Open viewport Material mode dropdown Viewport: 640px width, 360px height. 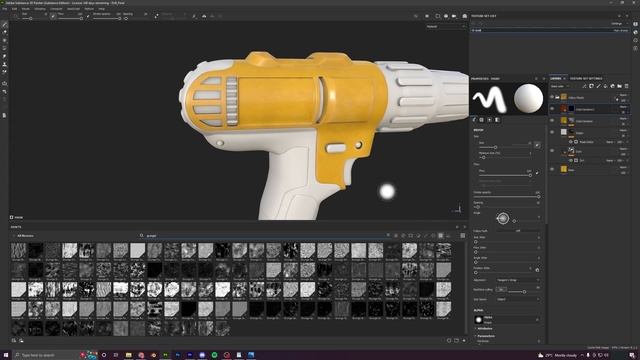pyautogui.click(x=445, y=27)
